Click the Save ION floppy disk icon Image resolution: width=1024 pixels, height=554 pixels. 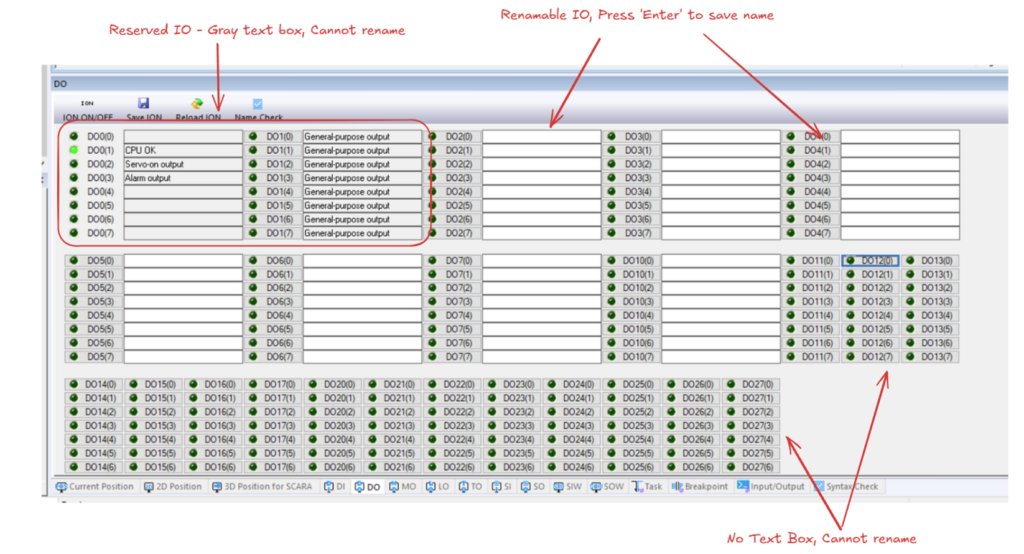pyautogui.click(x=144, y=103)
